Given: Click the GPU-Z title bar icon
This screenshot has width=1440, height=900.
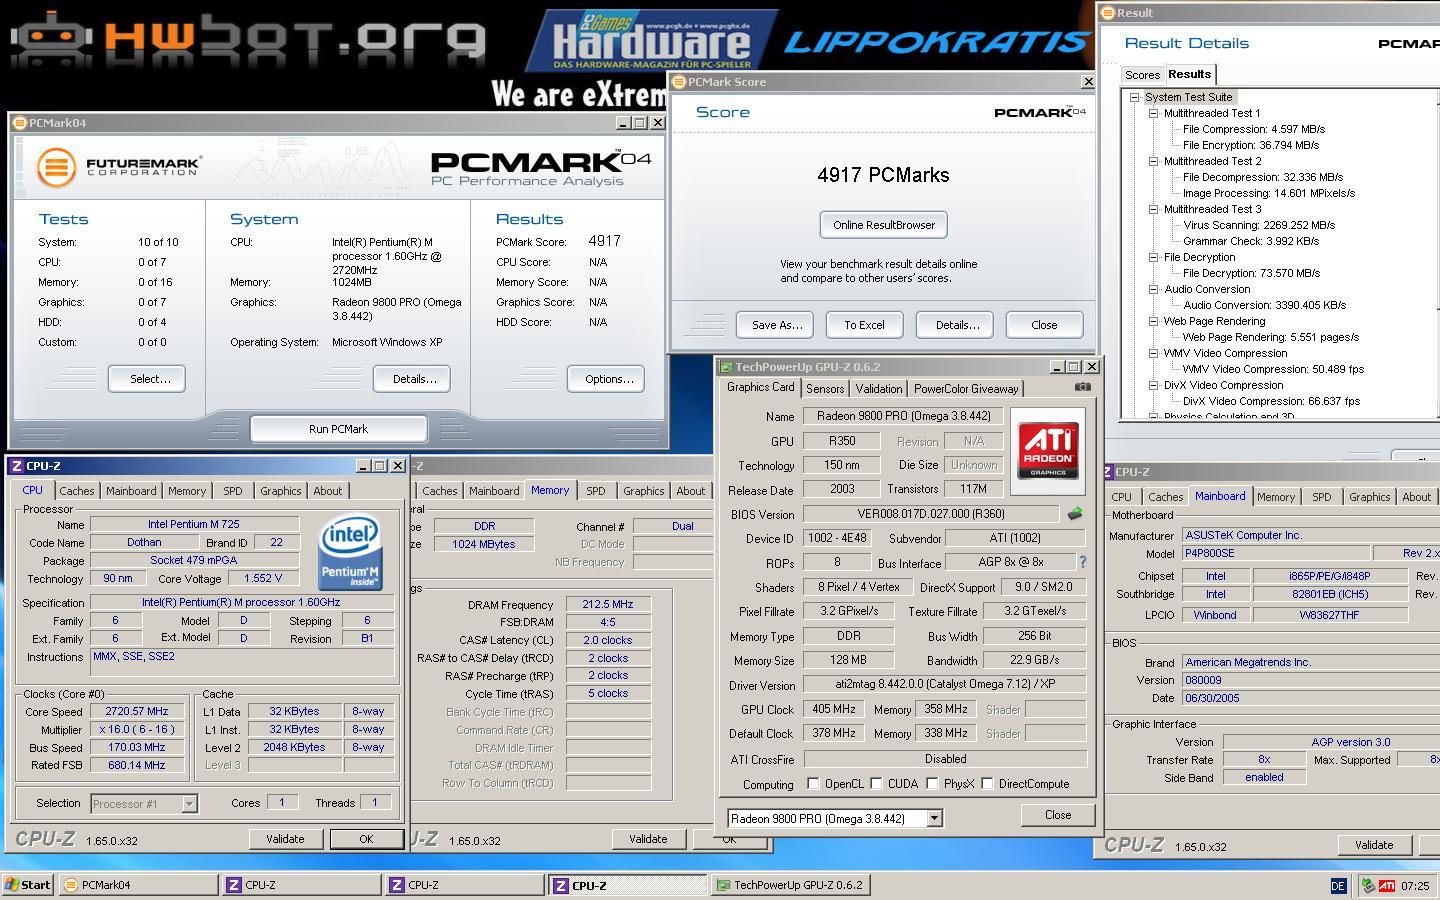Looking at the screenshot, I should pyautogui.click(x=726, y=367).
